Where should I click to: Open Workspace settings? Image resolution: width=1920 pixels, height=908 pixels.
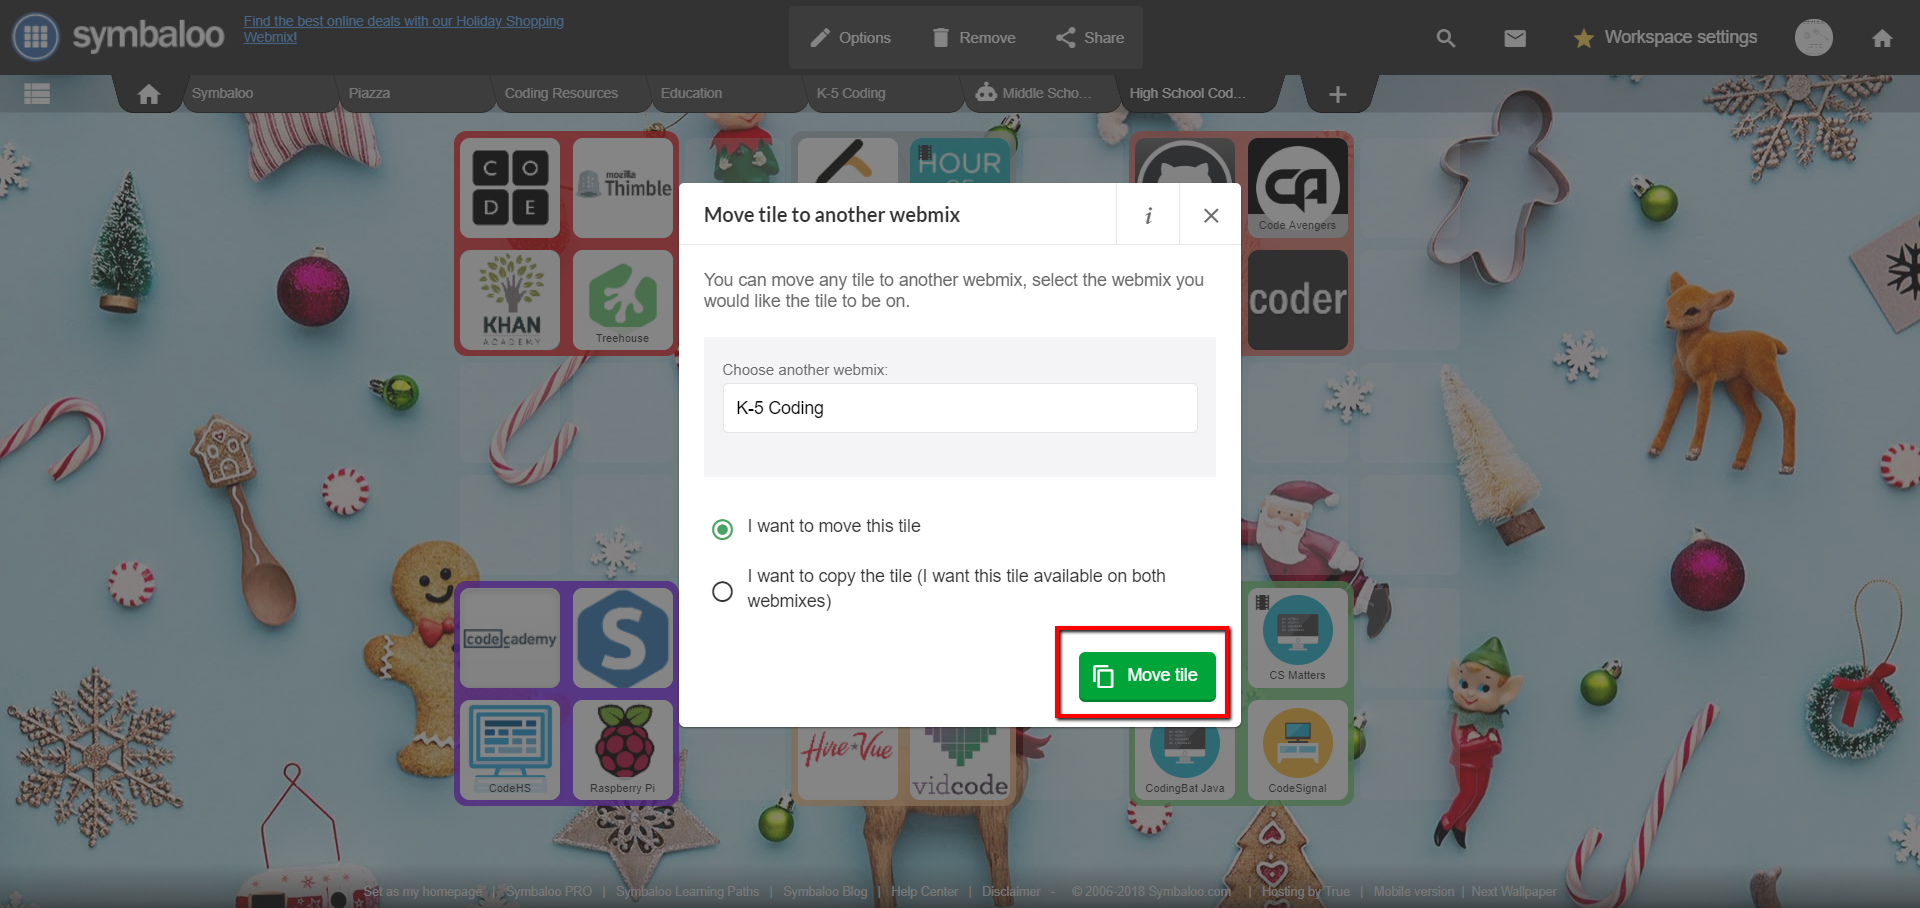pyautogui.click(x=1665, y=38)
